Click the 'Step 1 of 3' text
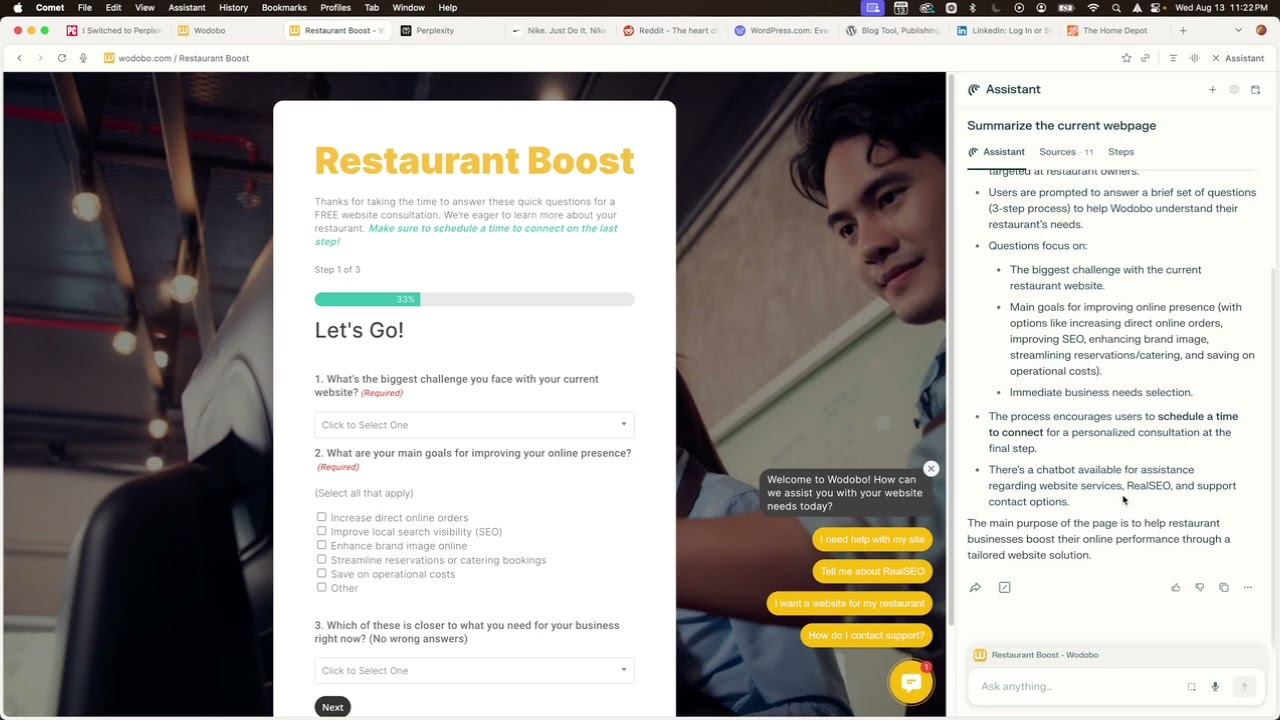Image resolution: width=1280 pixels, height=720 pixels. pos(337,270)
